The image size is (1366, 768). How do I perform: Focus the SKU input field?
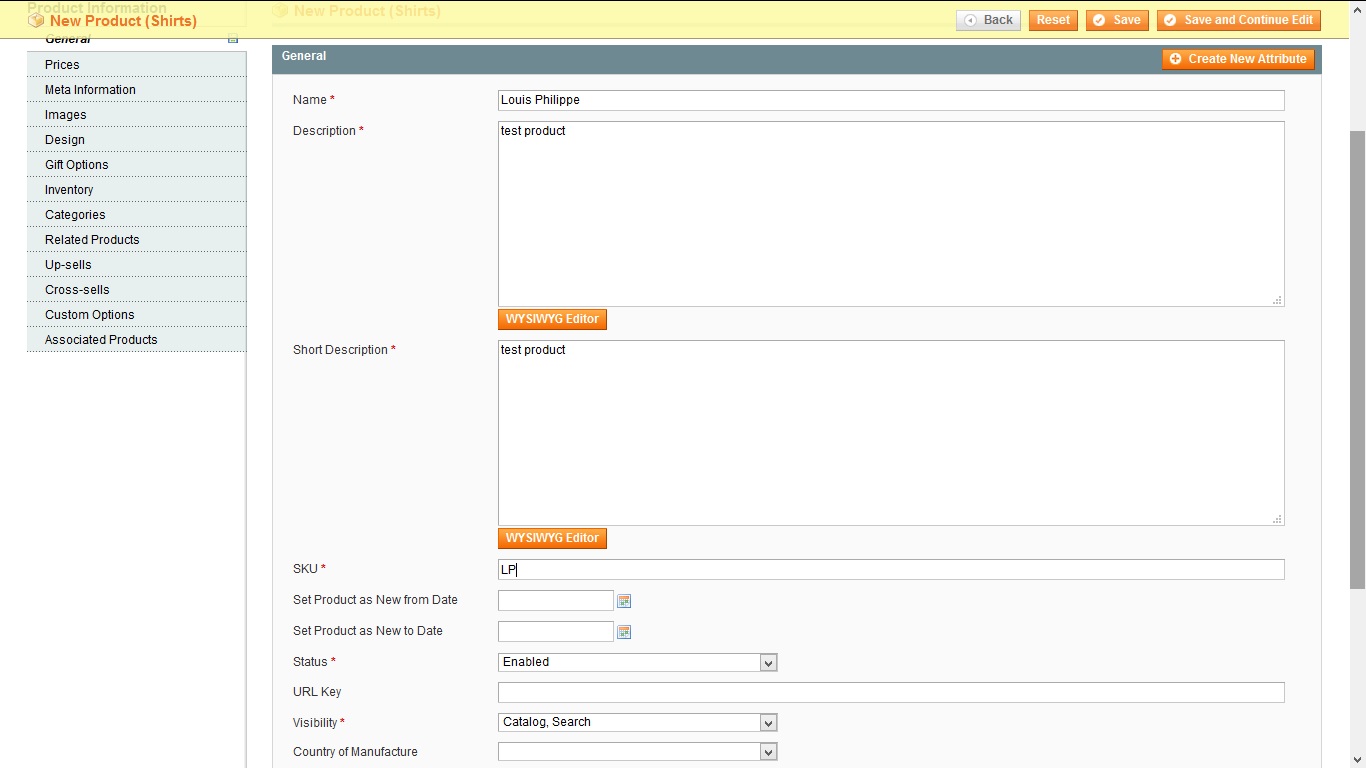click(891, 569)
